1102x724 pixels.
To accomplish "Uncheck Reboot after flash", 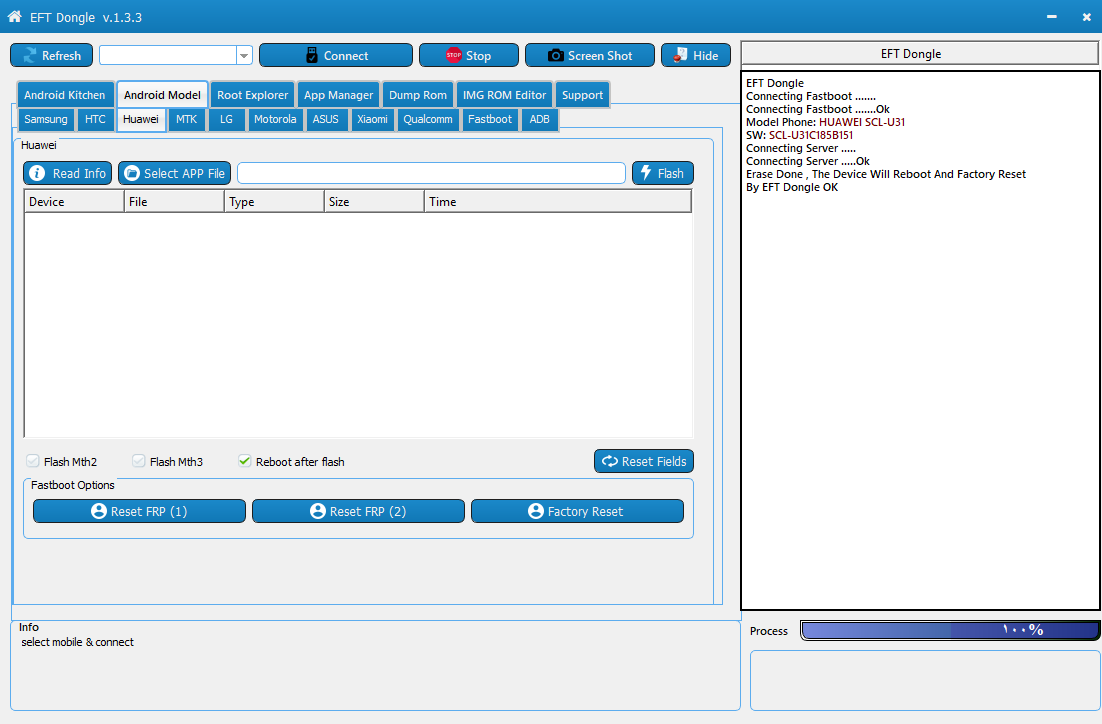I will [x=245, y=461].
